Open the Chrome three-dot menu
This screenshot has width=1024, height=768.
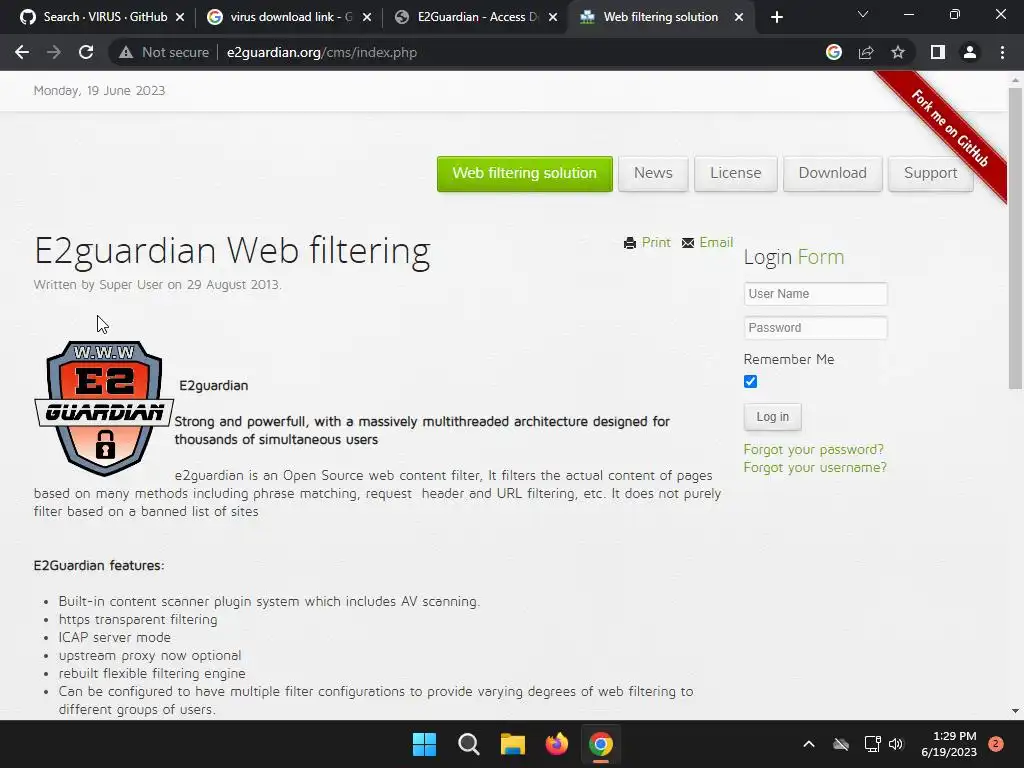[x=1002, y=52]
